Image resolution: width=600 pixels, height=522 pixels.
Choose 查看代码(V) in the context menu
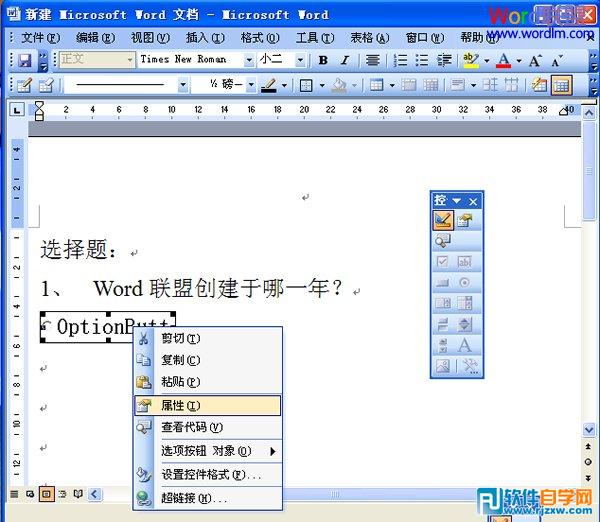(208, 427)
